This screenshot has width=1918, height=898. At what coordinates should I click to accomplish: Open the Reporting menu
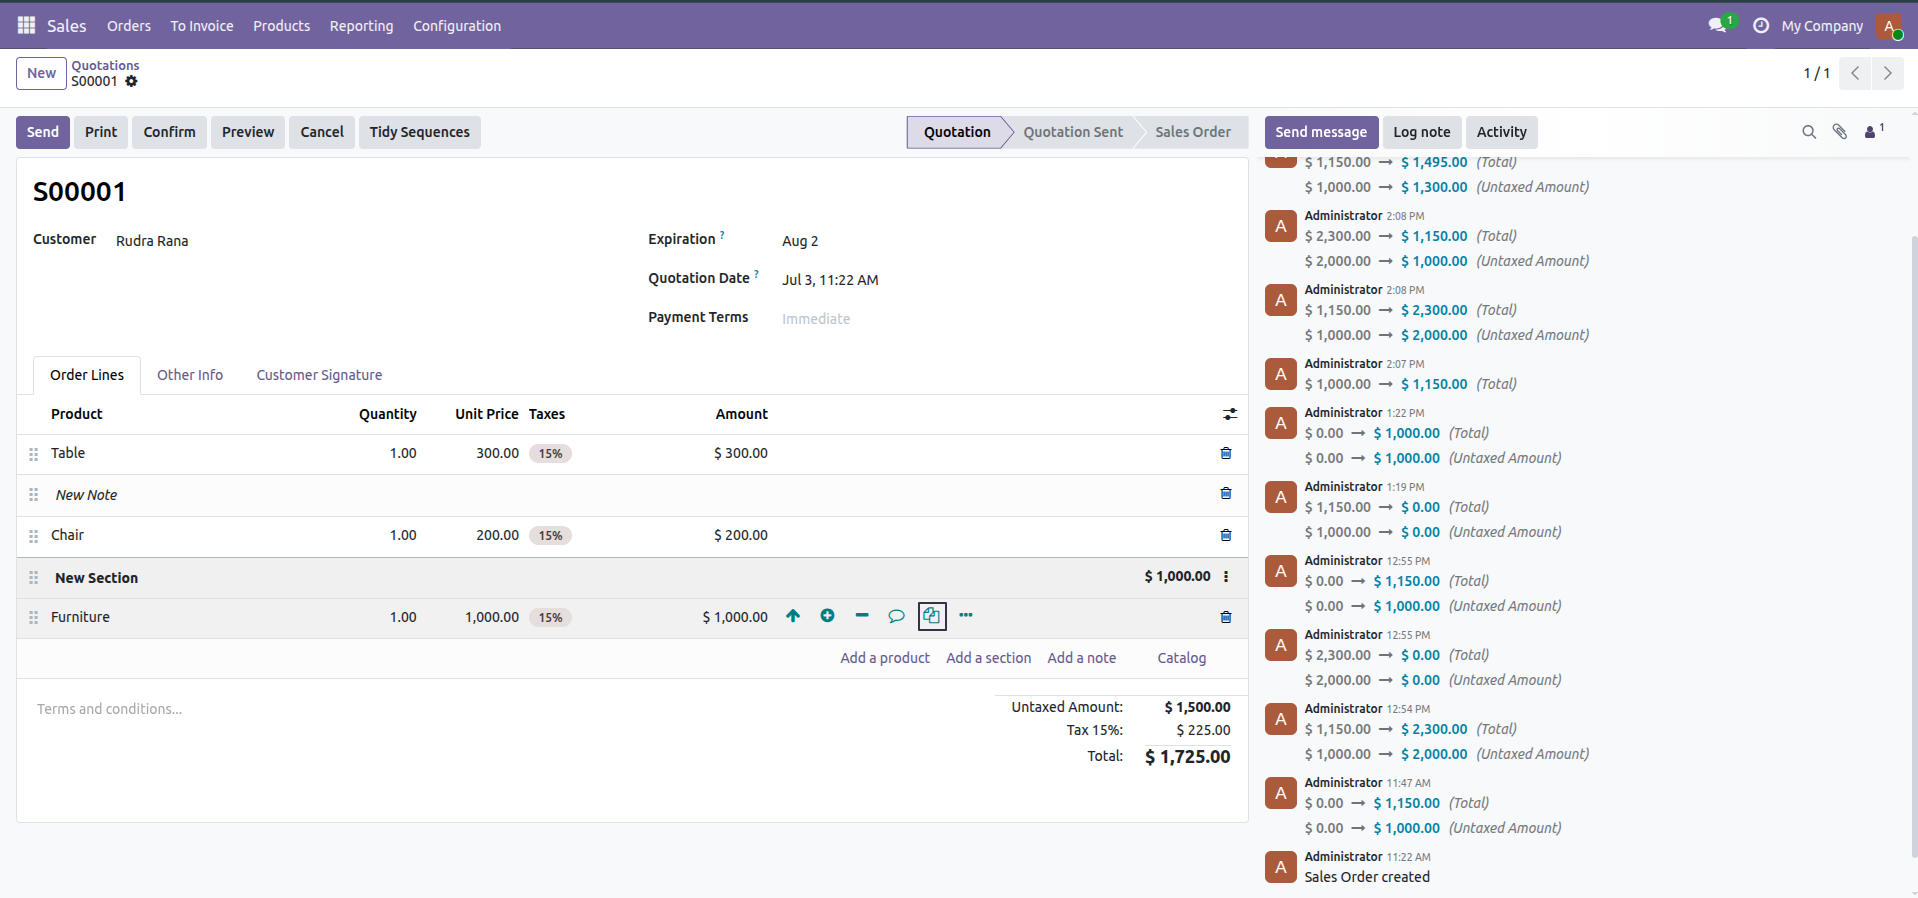361,26
